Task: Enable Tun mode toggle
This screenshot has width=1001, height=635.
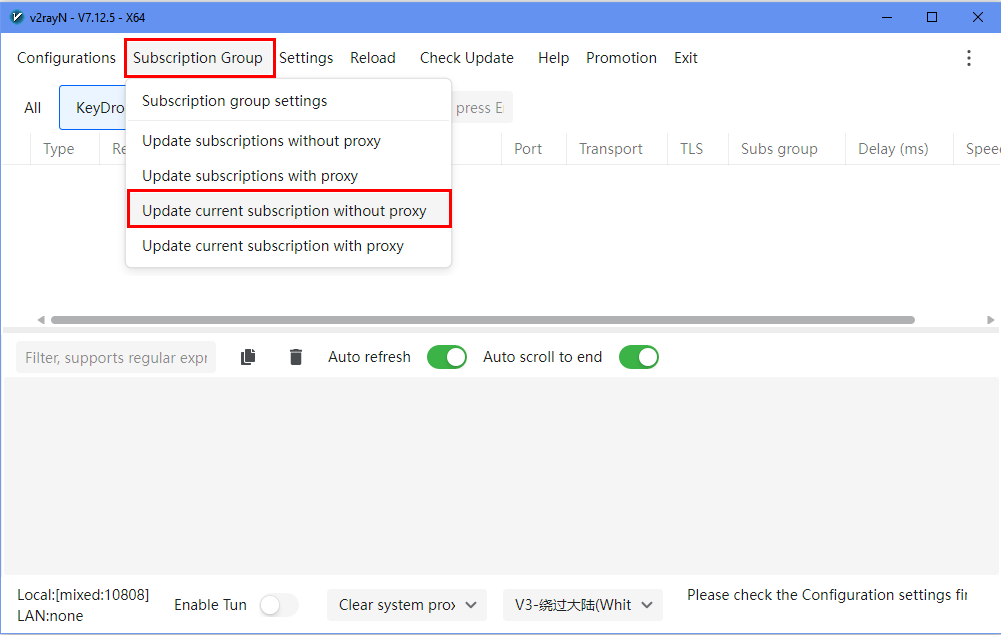Action: coord(278,605)
